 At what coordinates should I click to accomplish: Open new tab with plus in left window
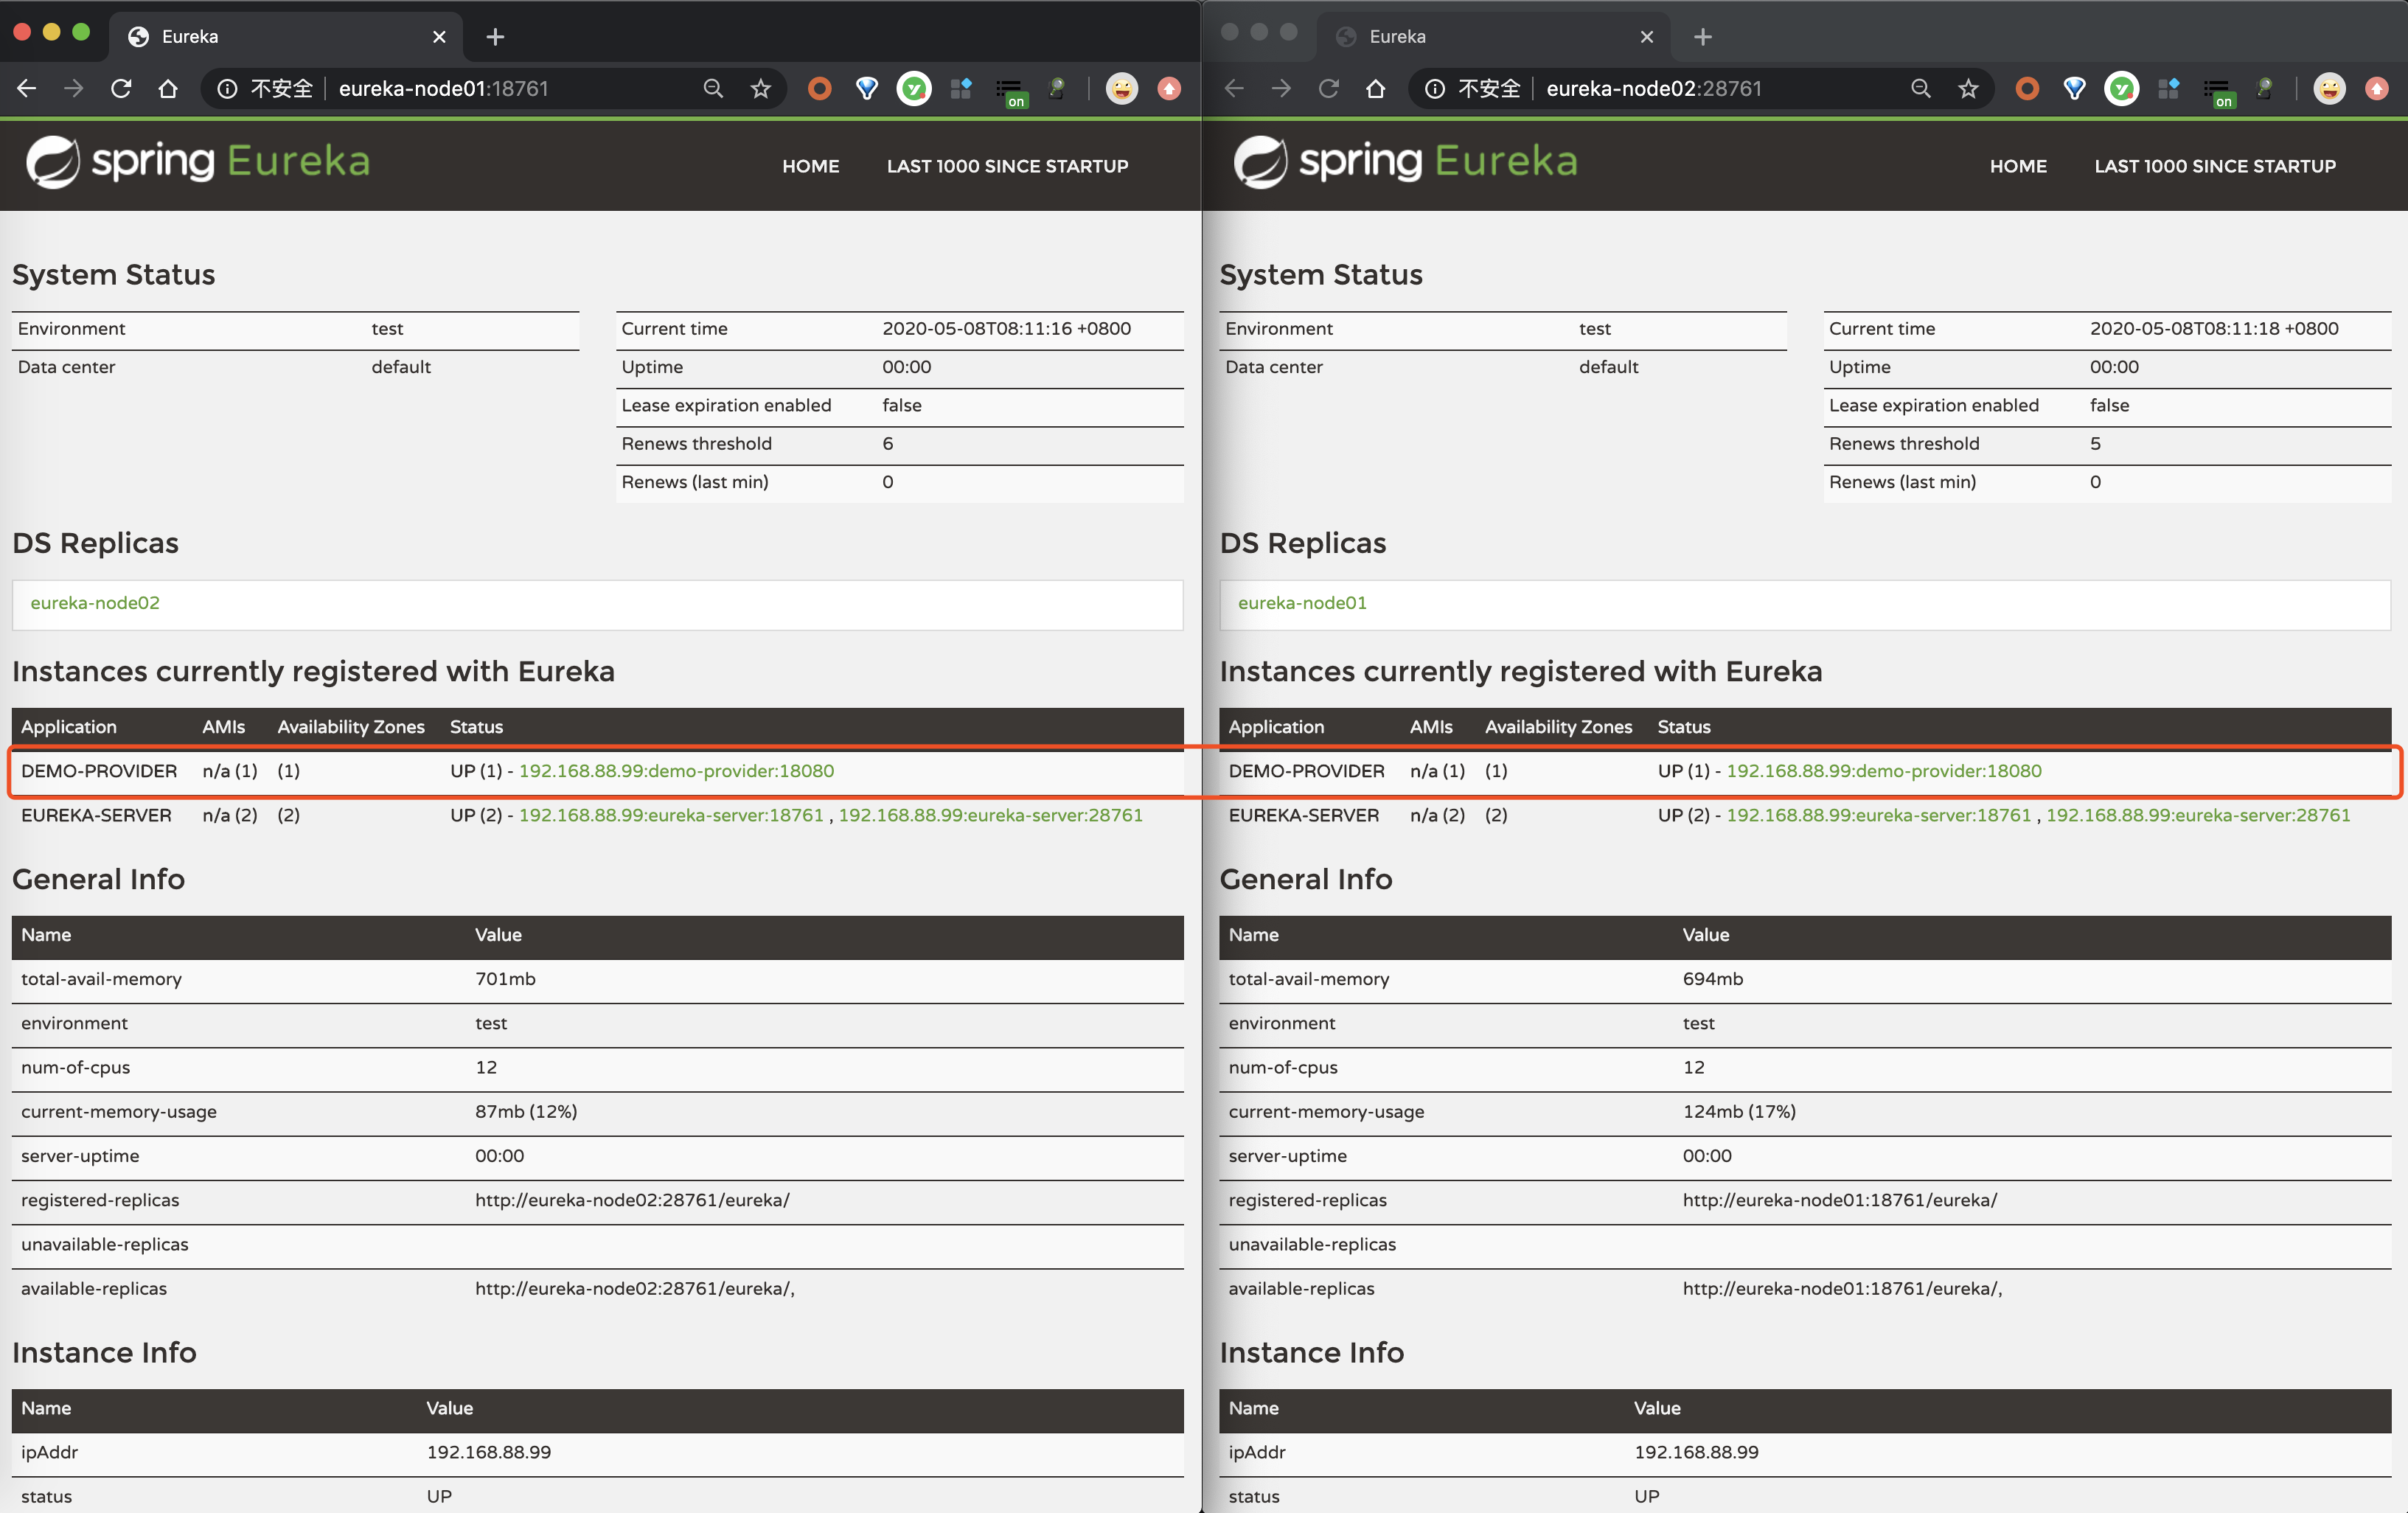(x=495, y=37)
